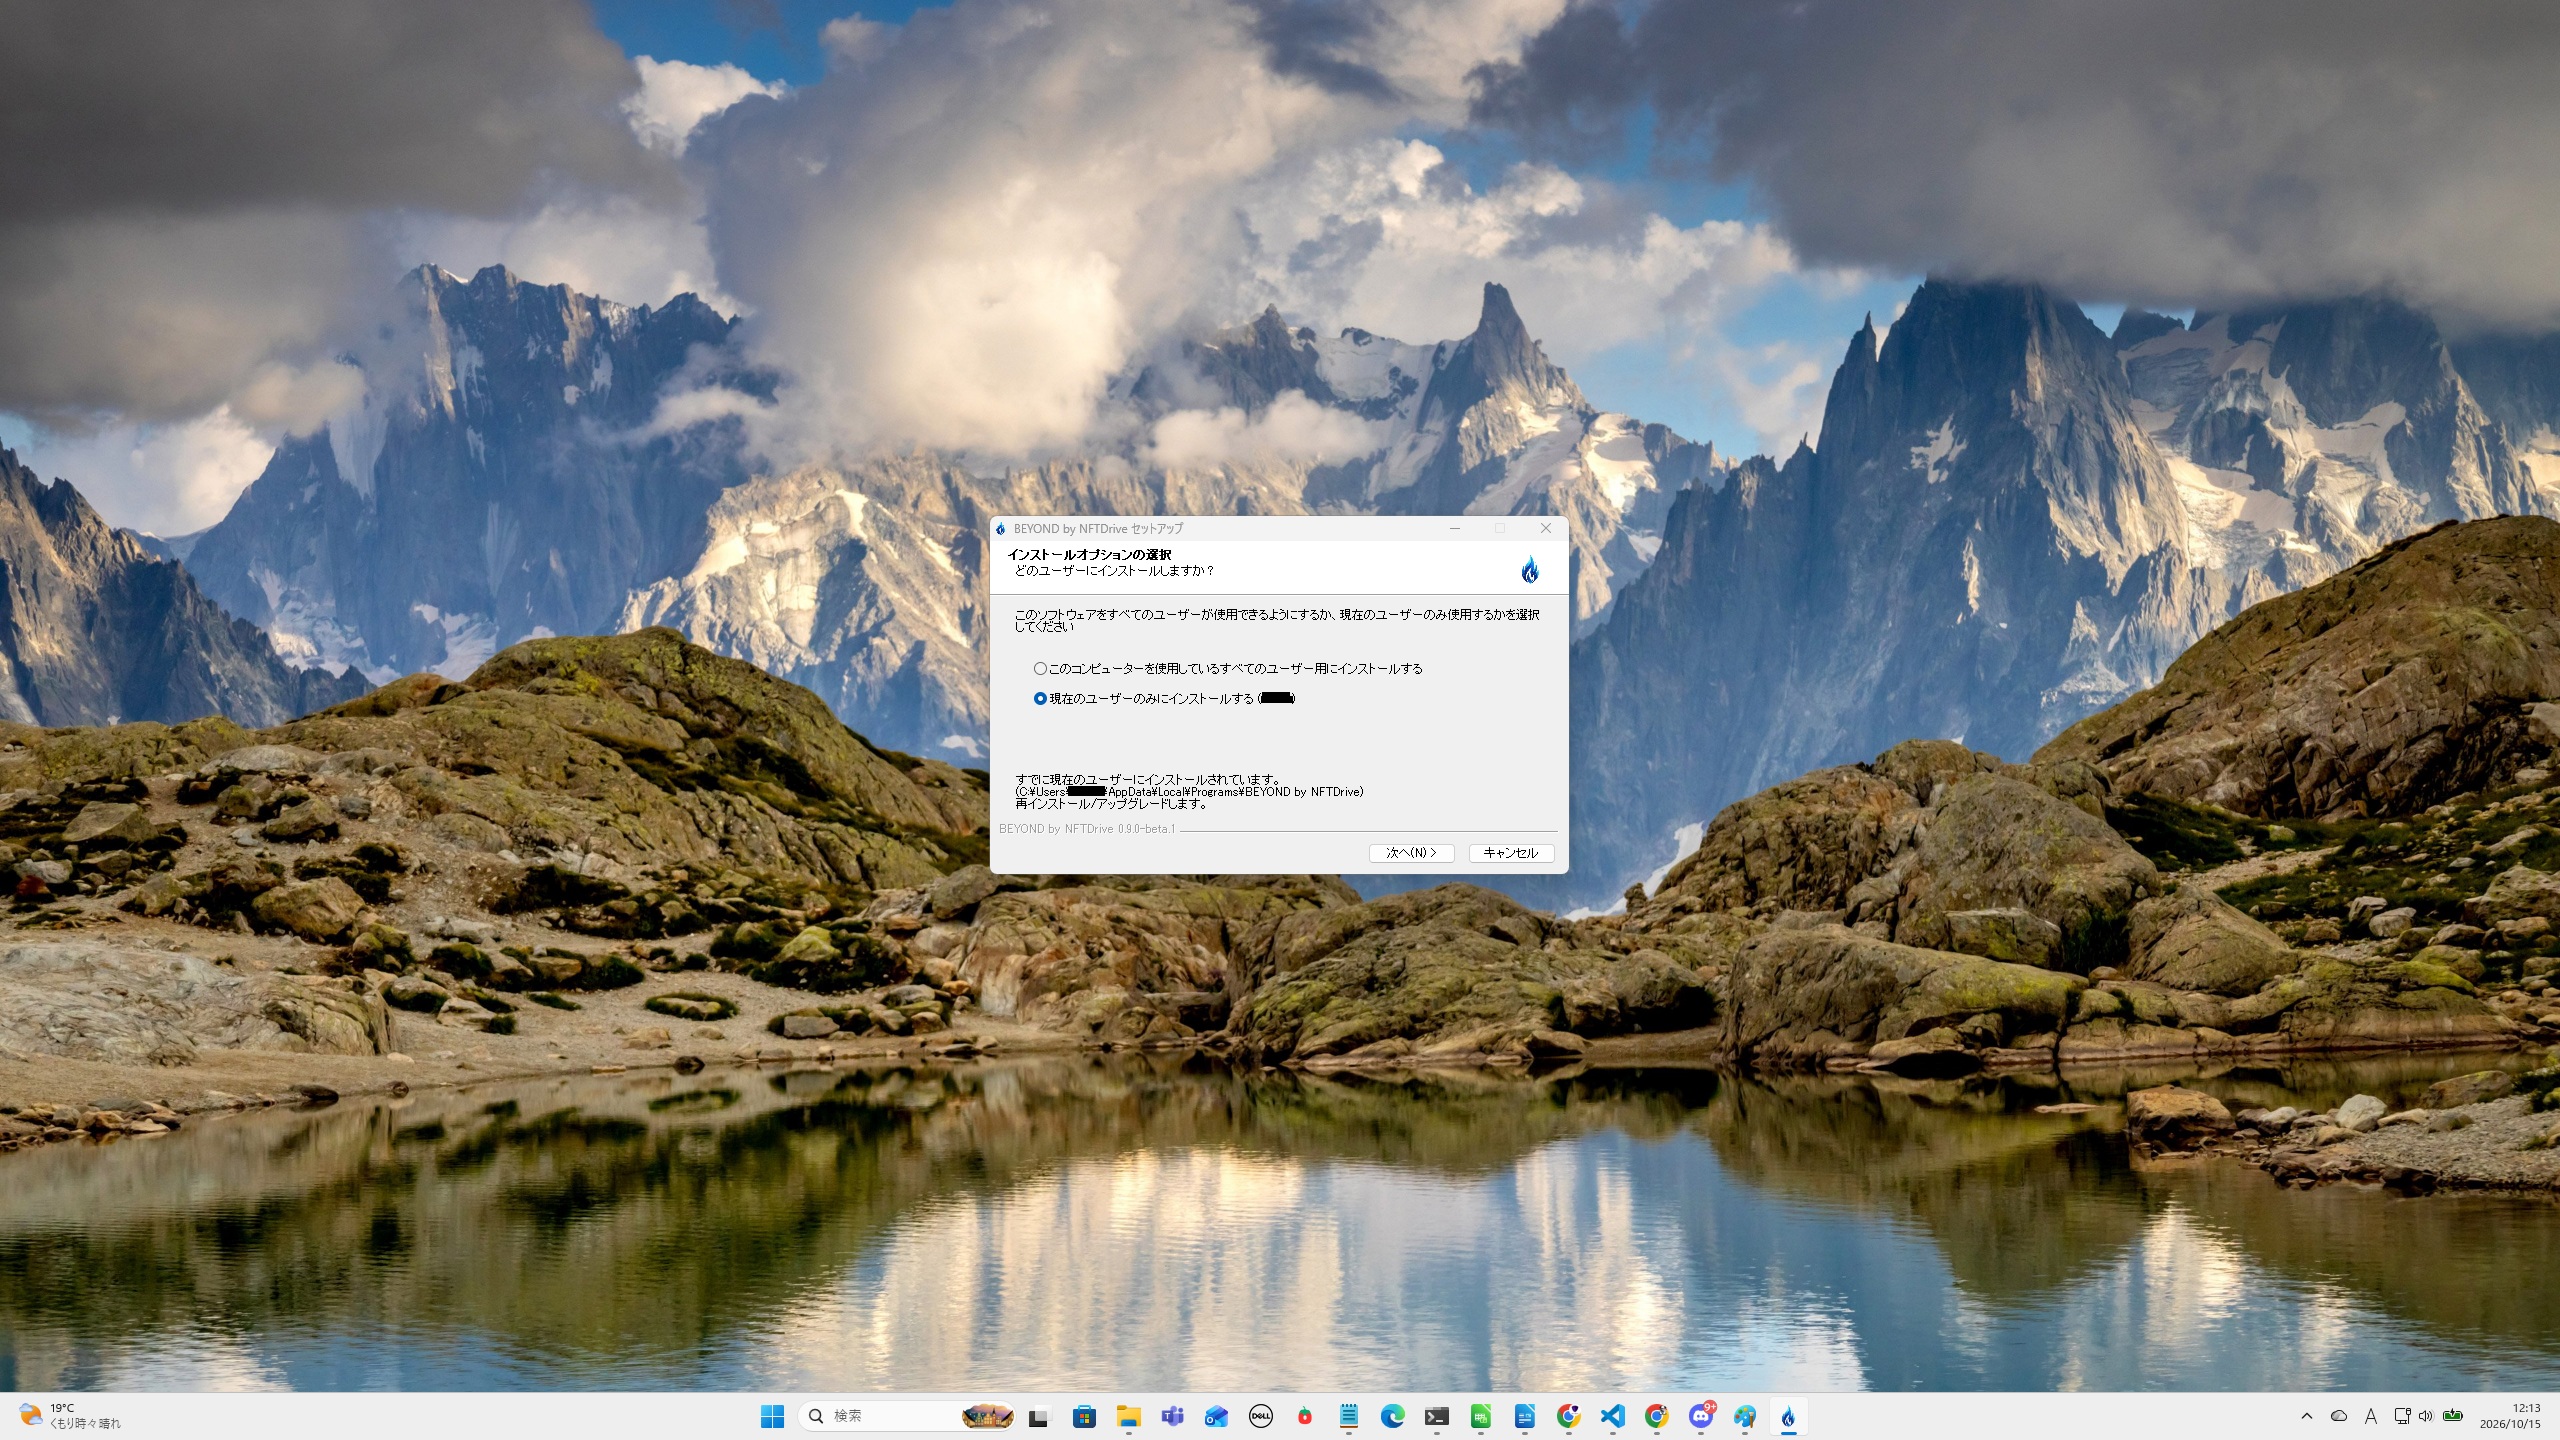2560x1440 pixels.
Task: Open Microsoft Teams from the taskbar
Action: click(x=1172, y=1416)
